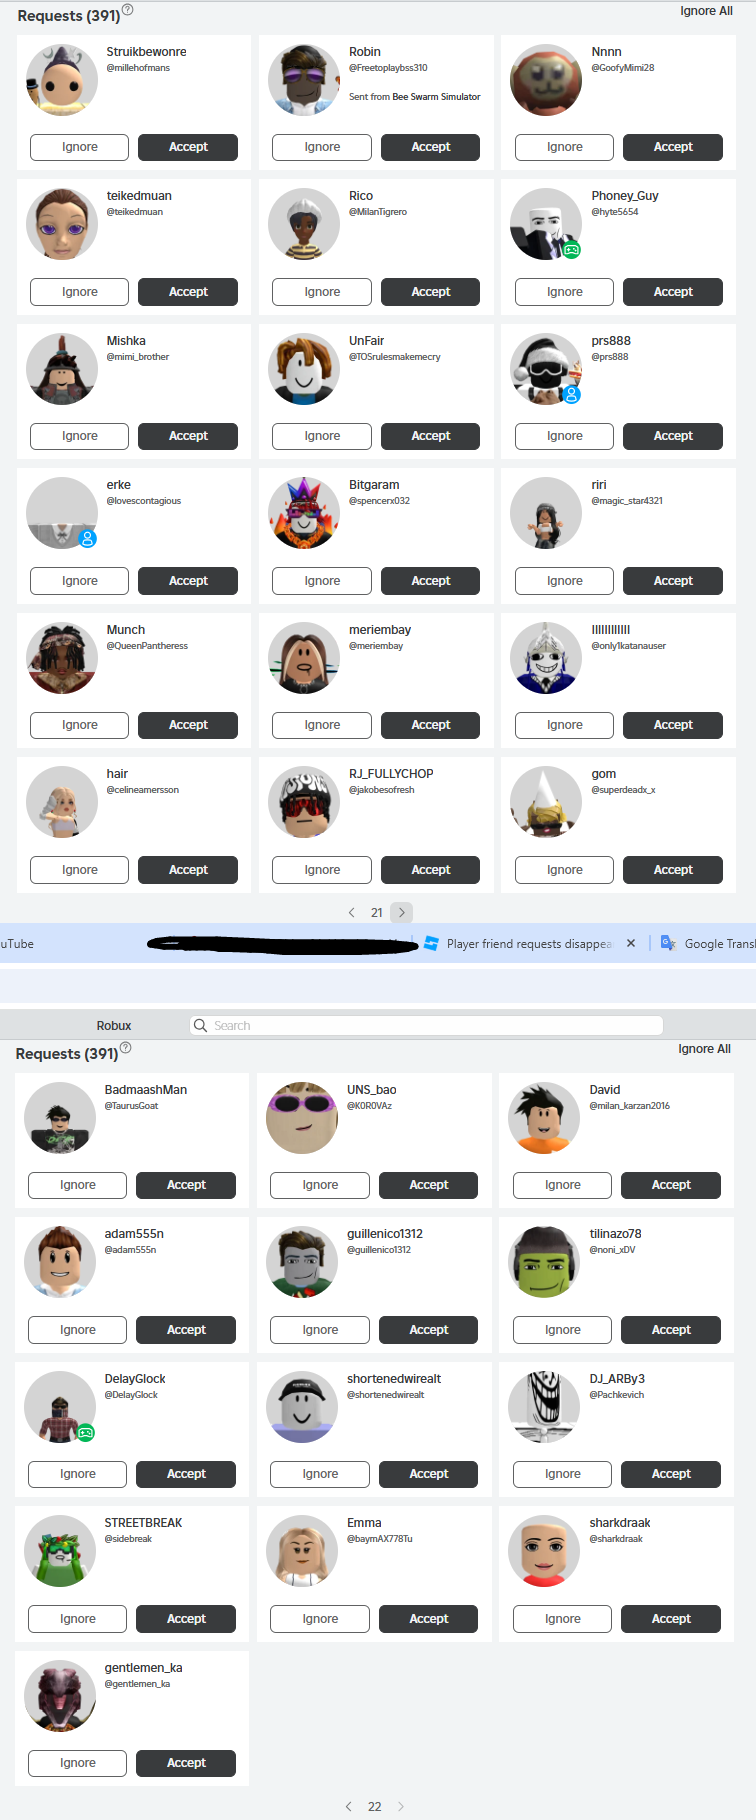Close the Player friend requests tab
This screenshot has height=1820, width=756.
(x=631, y=943)
